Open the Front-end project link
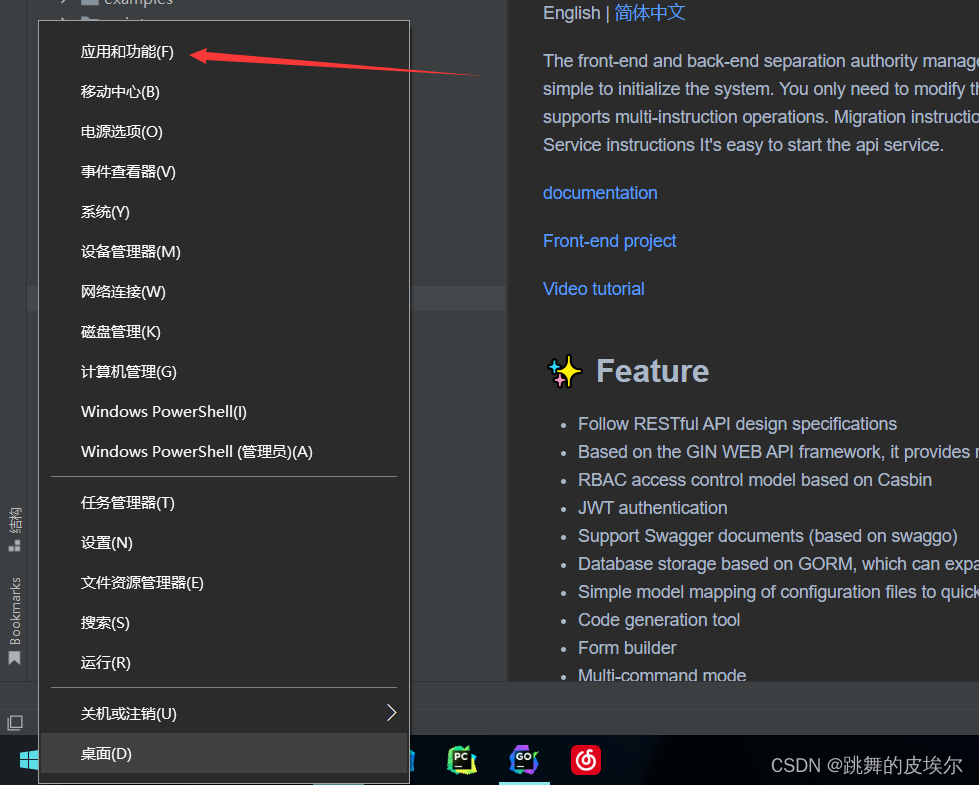The width and height of the screenshot is (979, 785). pyautogui.click(x=609, y=241)
